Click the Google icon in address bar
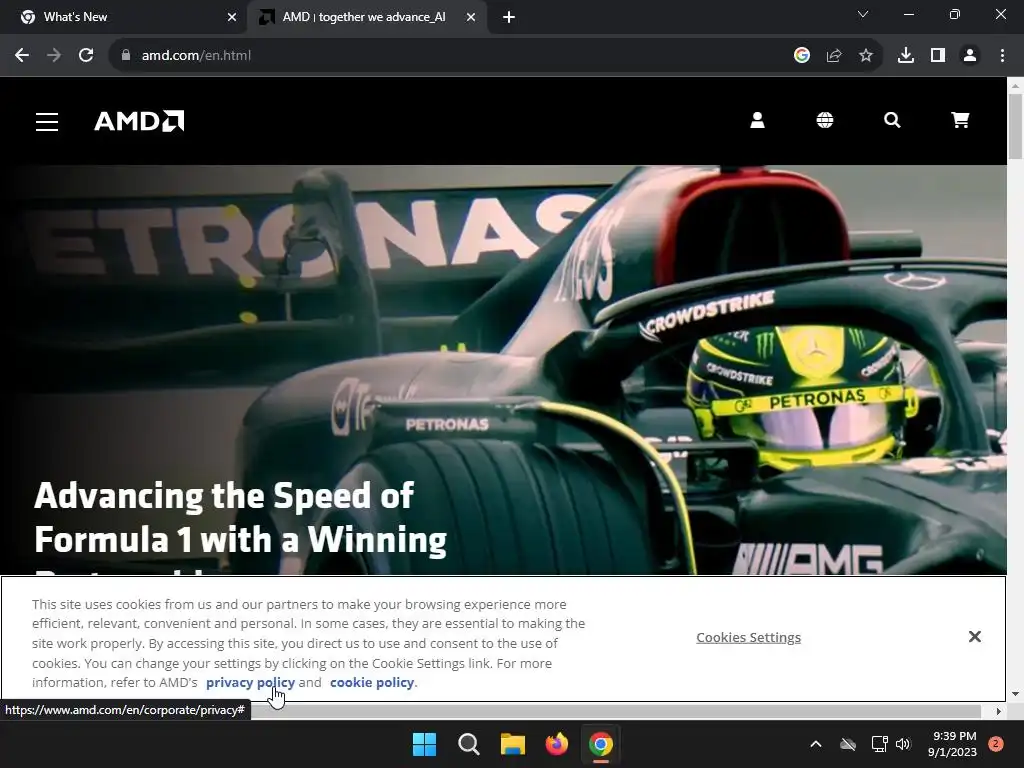The height and width of the screenshot is (768, 1024). 802,56
